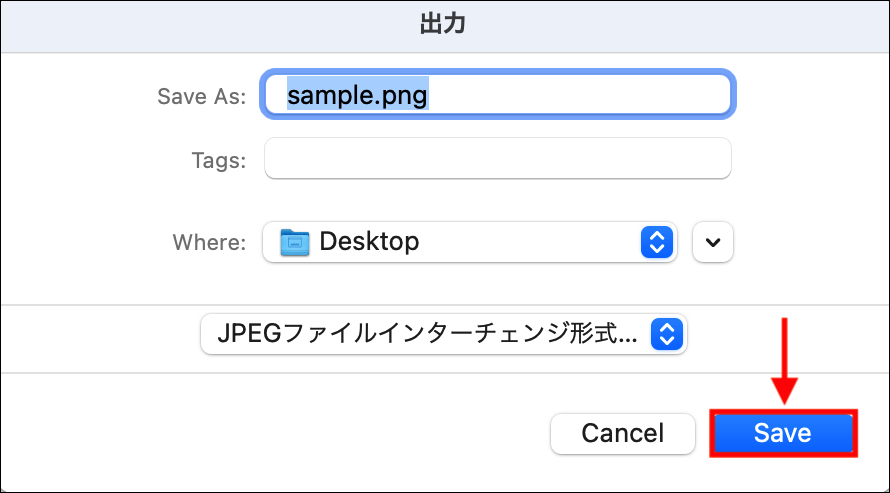The width and height of the screenshot is (890, 493).
Task: Click the "Save As:" label
Action: pyautogui.click(x=201, y=96)
